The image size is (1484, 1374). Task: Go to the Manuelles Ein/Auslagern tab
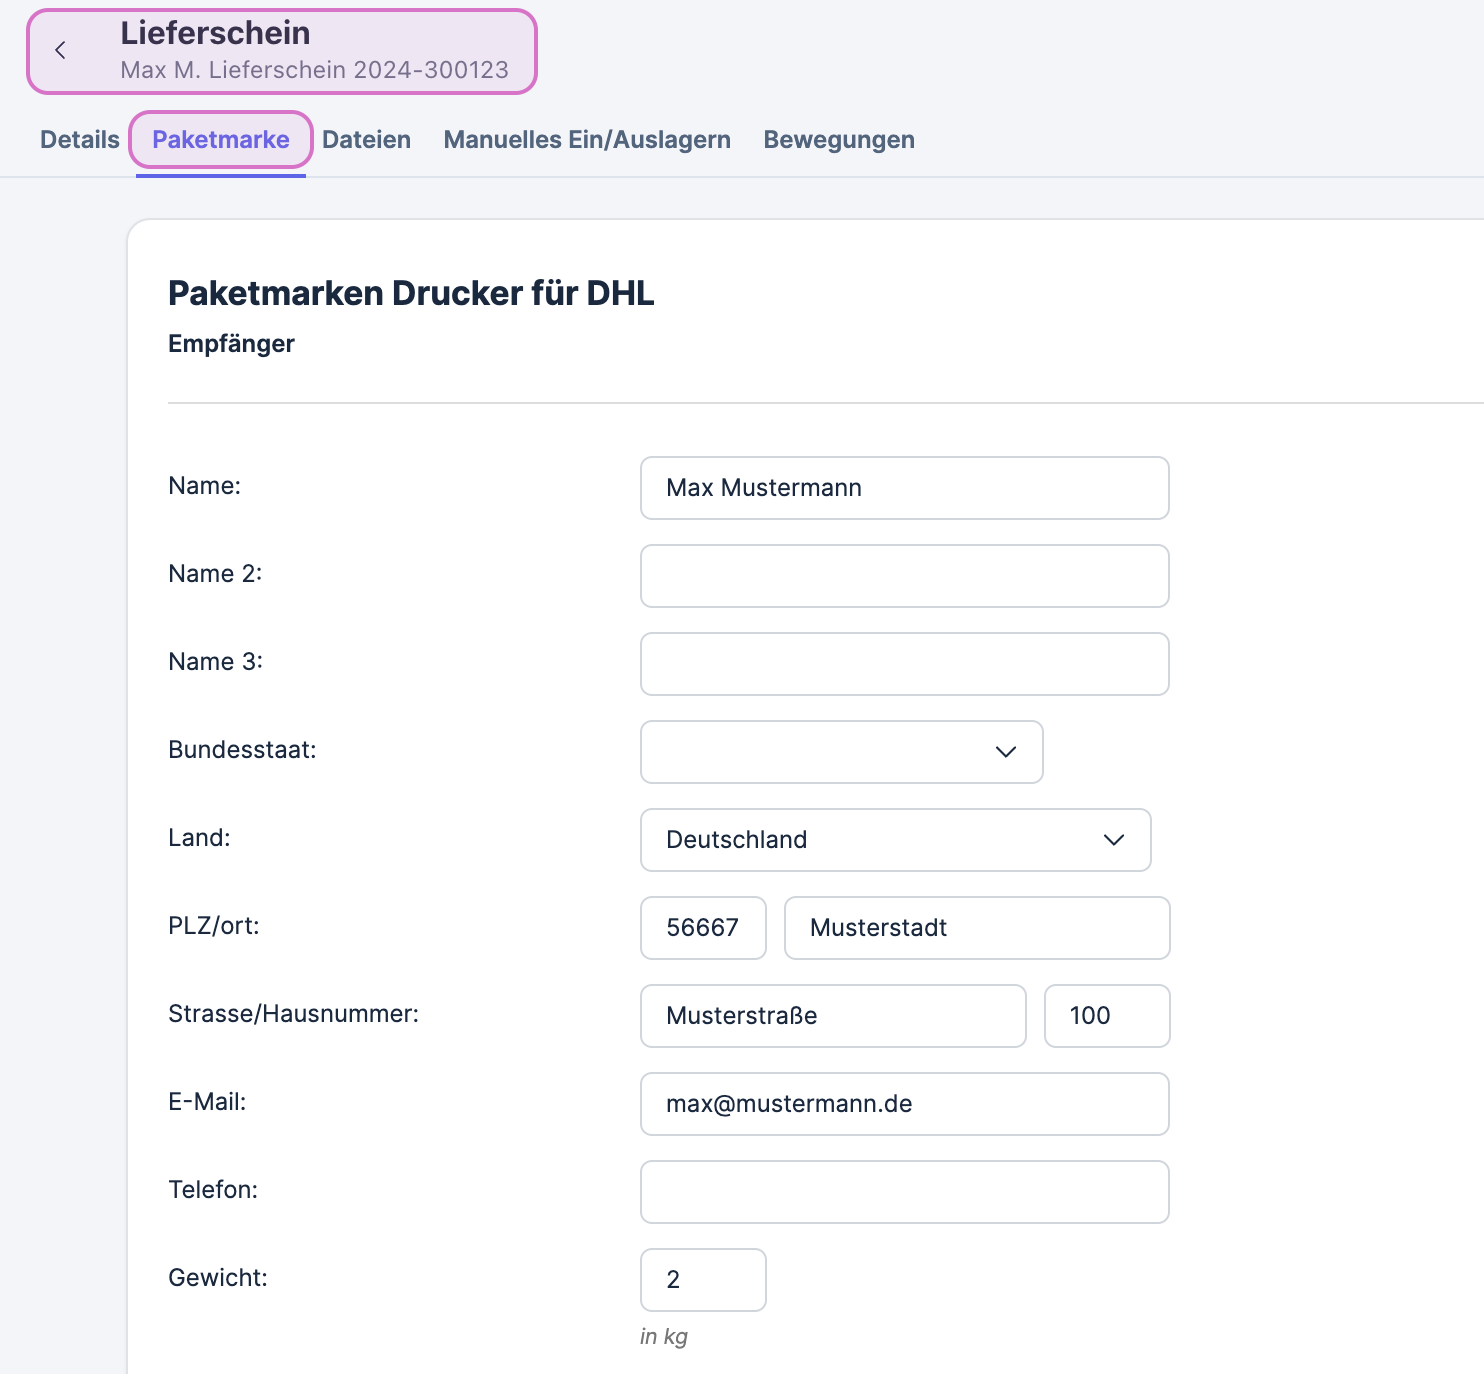587,140
